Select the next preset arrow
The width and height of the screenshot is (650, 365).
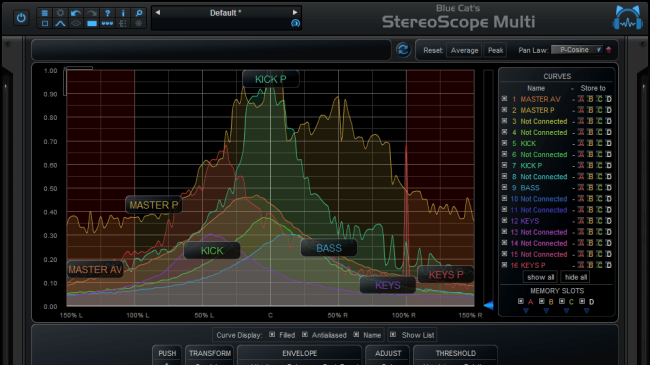[x=295, y=12]
